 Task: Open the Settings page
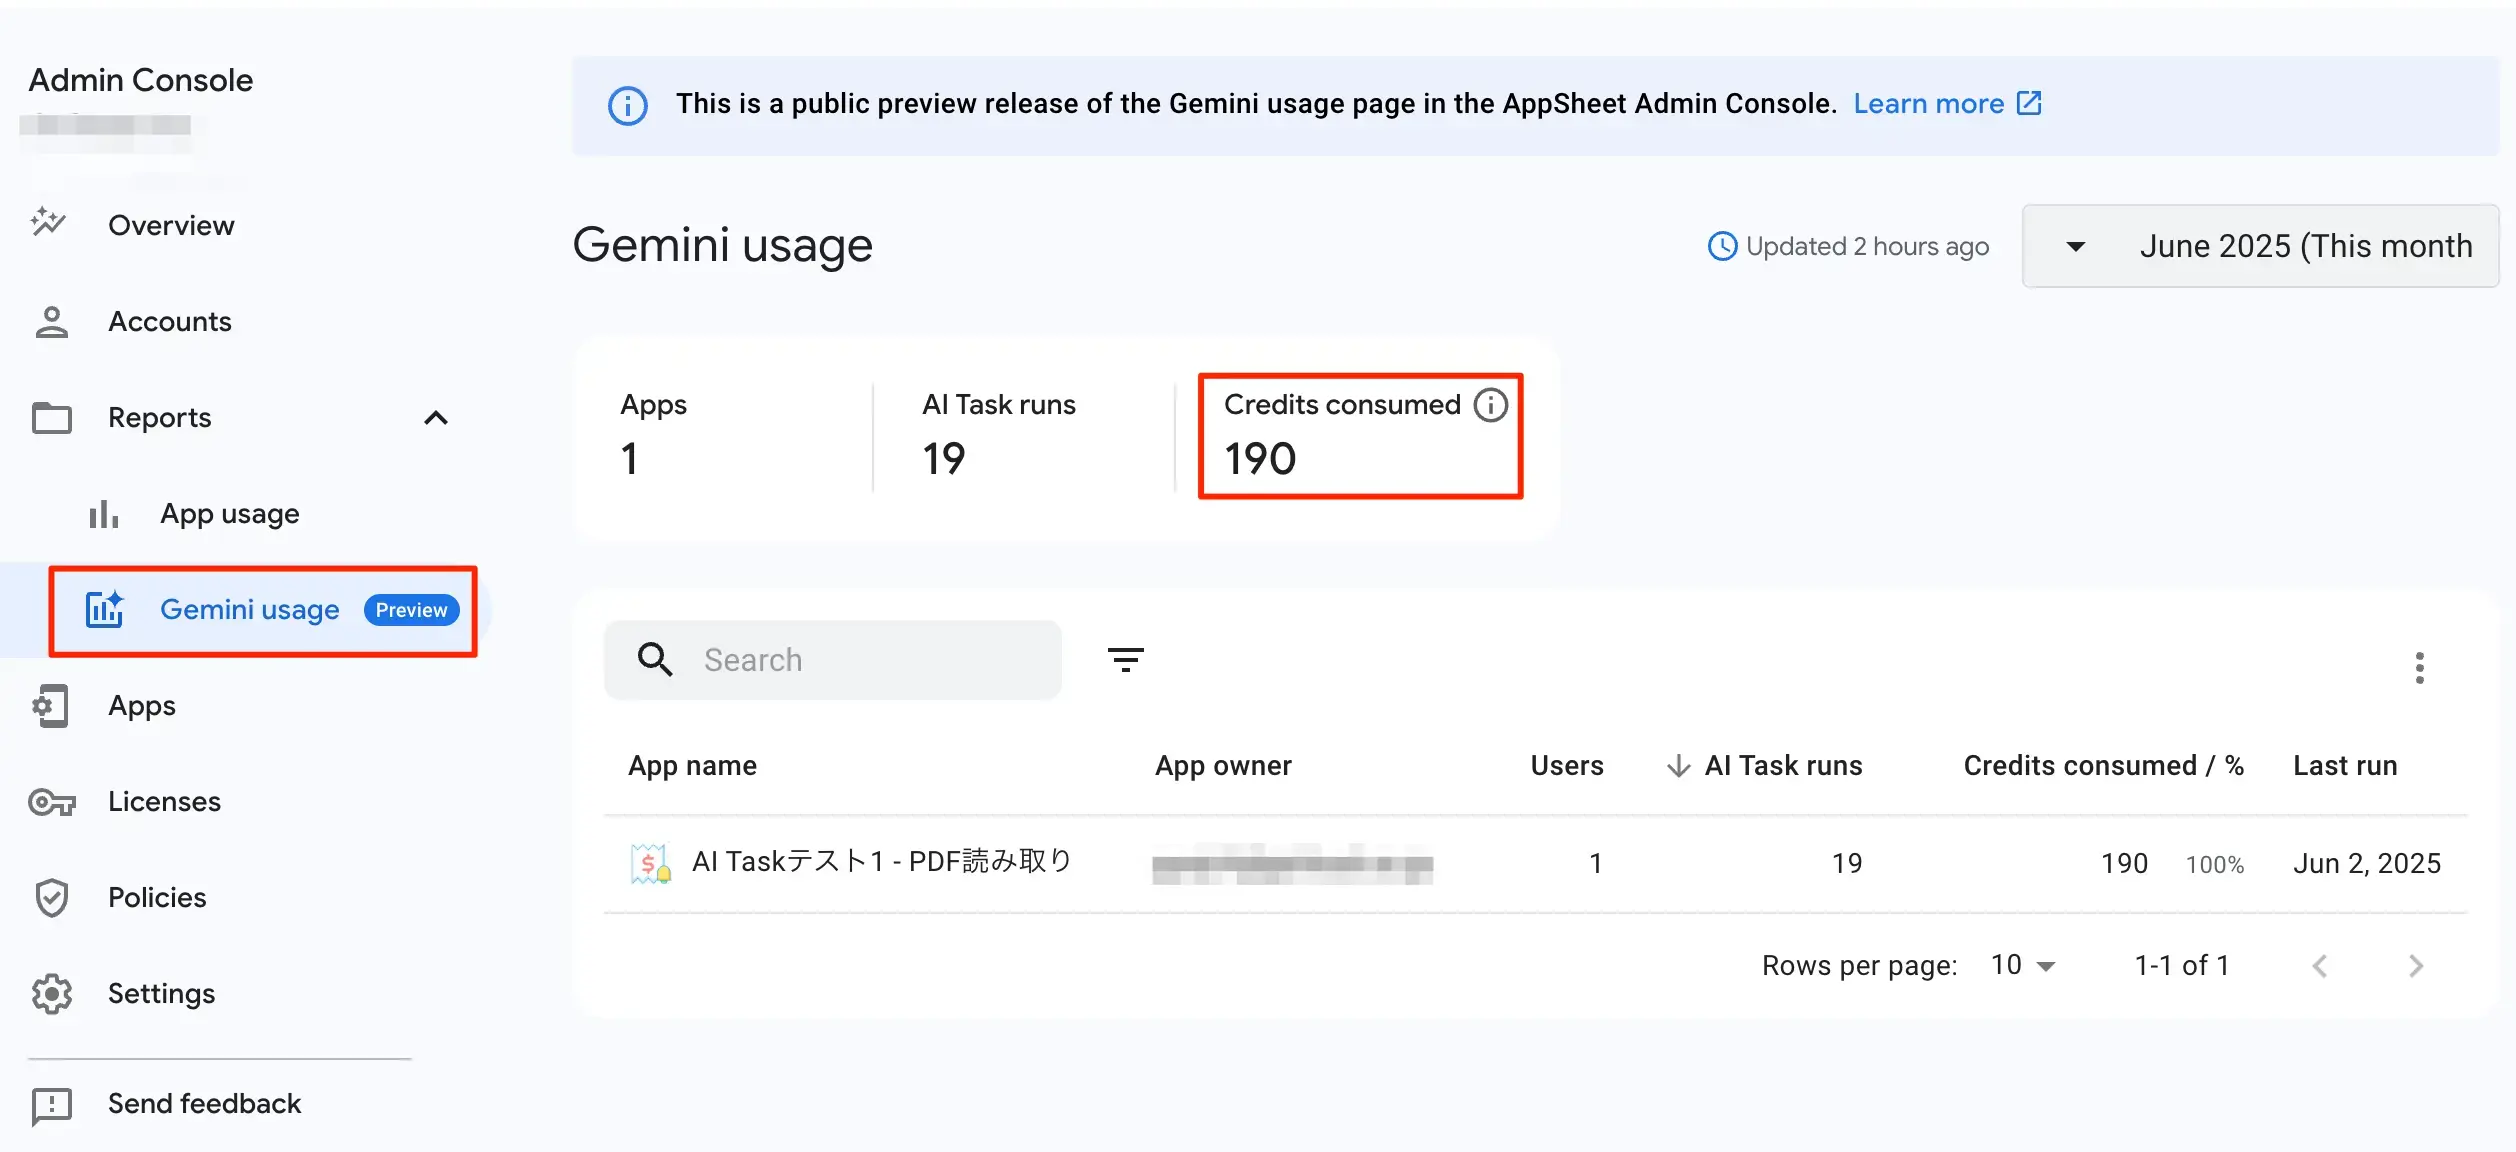[162, 993]
